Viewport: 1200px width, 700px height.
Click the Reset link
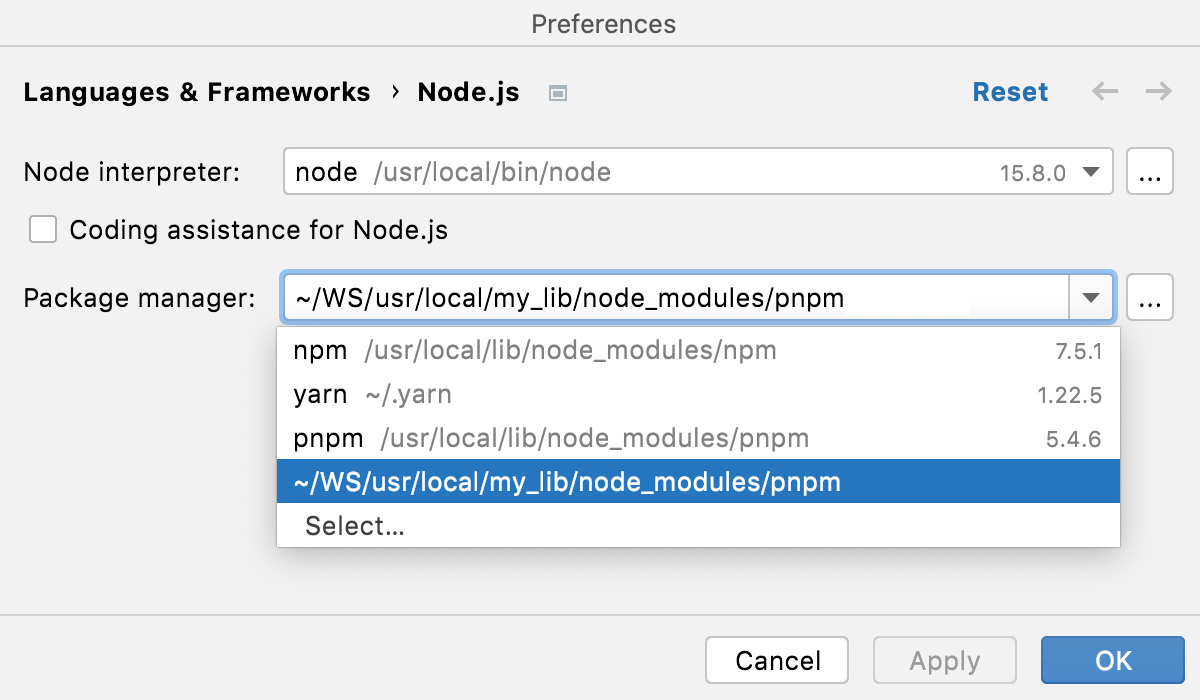click(1010, 92)
